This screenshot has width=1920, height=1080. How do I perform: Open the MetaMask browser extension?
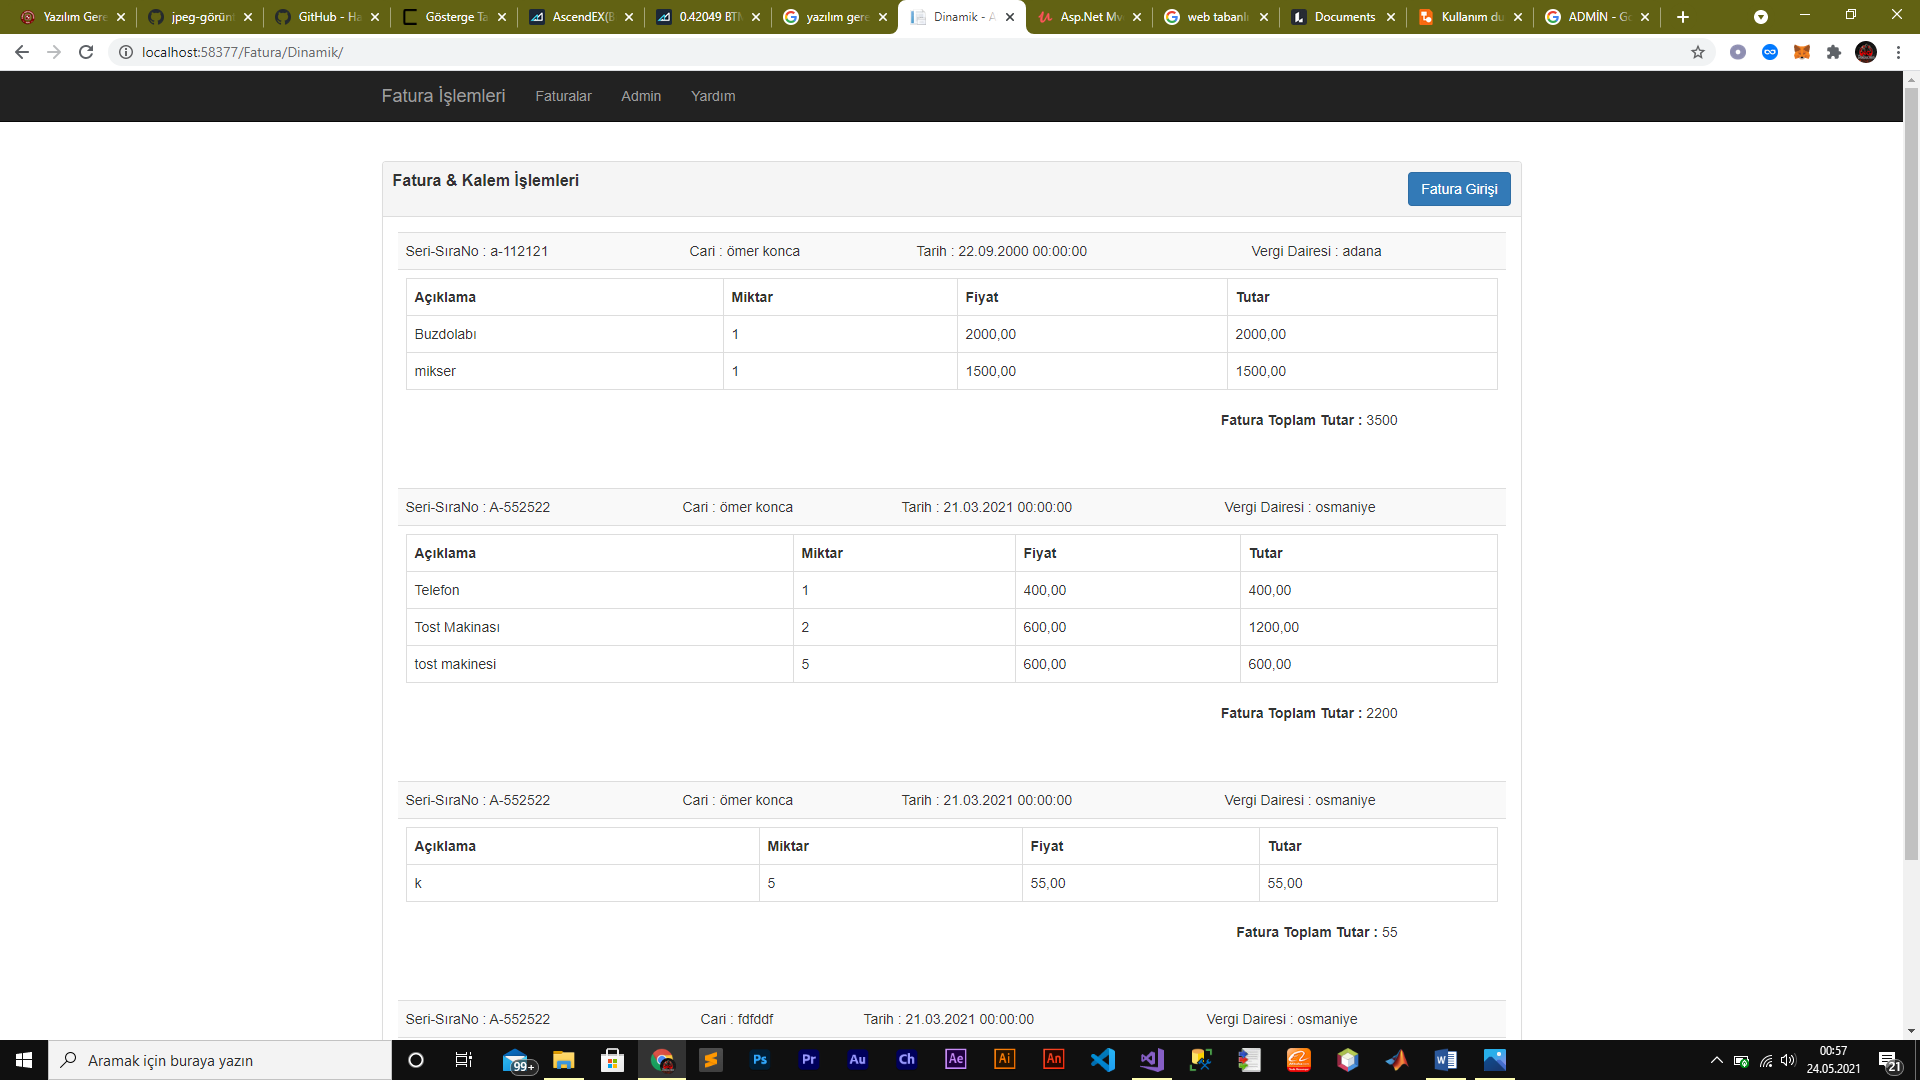tap(1803, 52)
